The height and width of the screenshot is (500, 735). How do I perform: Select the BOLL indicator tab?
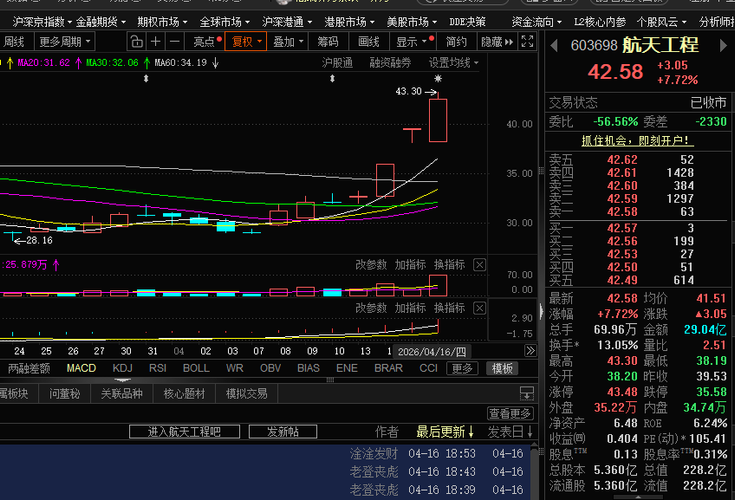(196, 368)
